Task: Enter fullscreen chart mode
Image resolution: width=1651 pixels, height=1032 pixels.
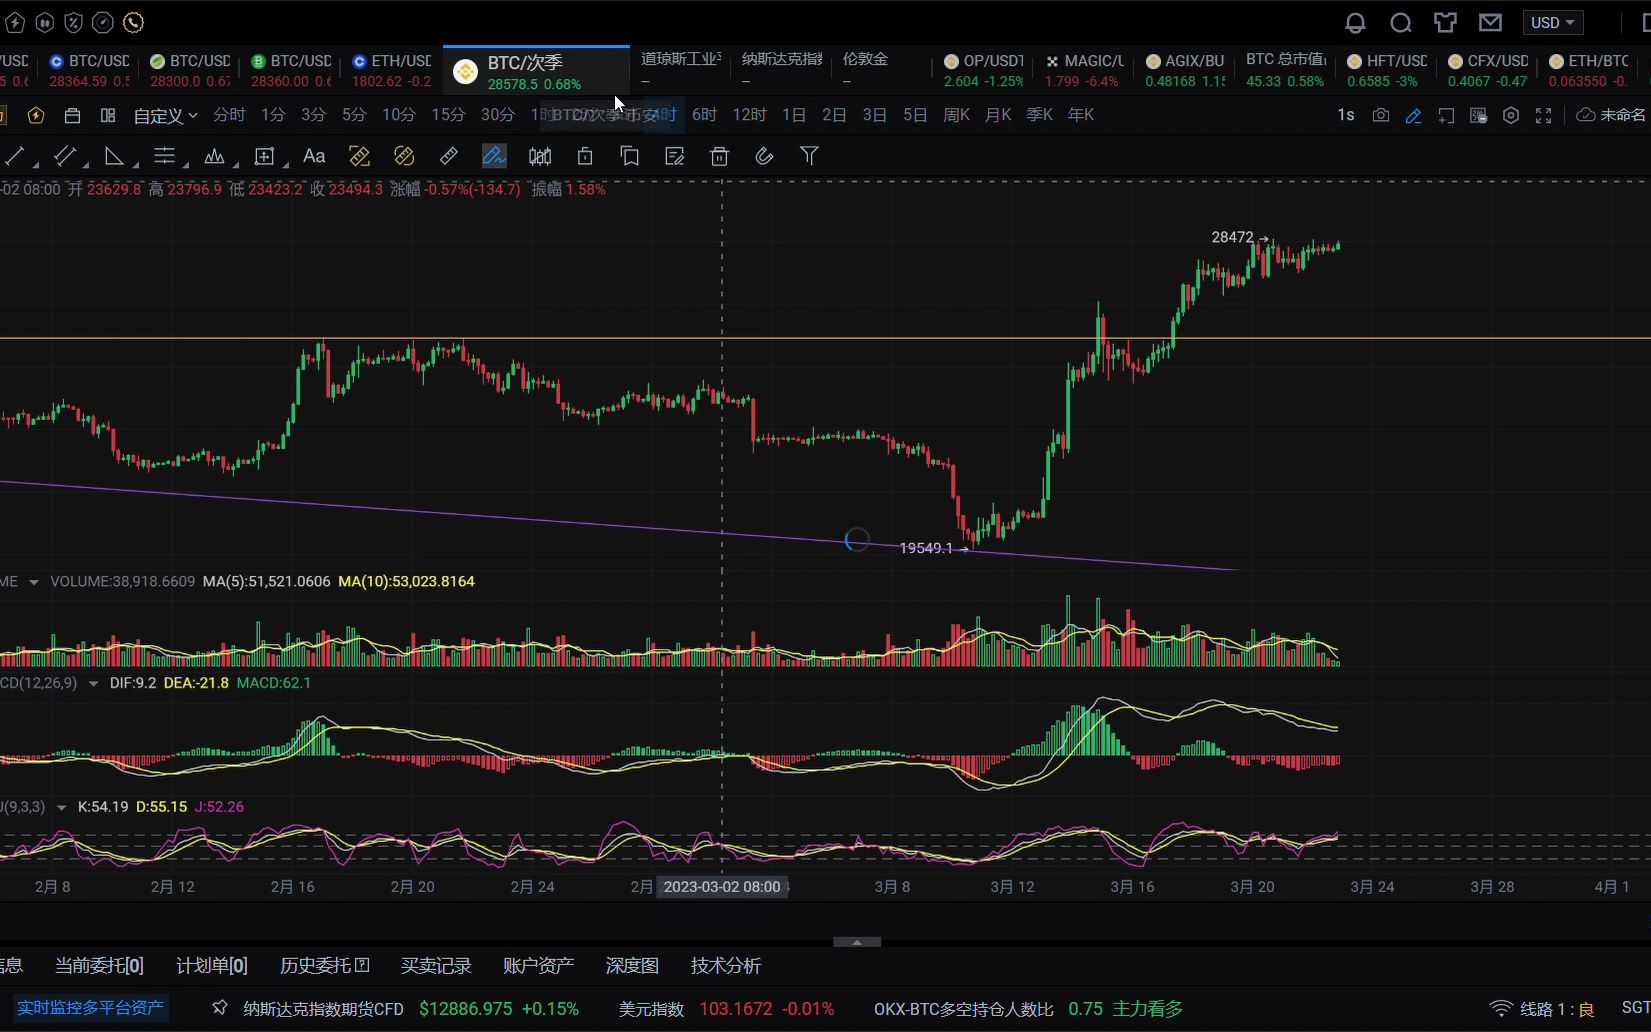Action: coord(1544,115)
